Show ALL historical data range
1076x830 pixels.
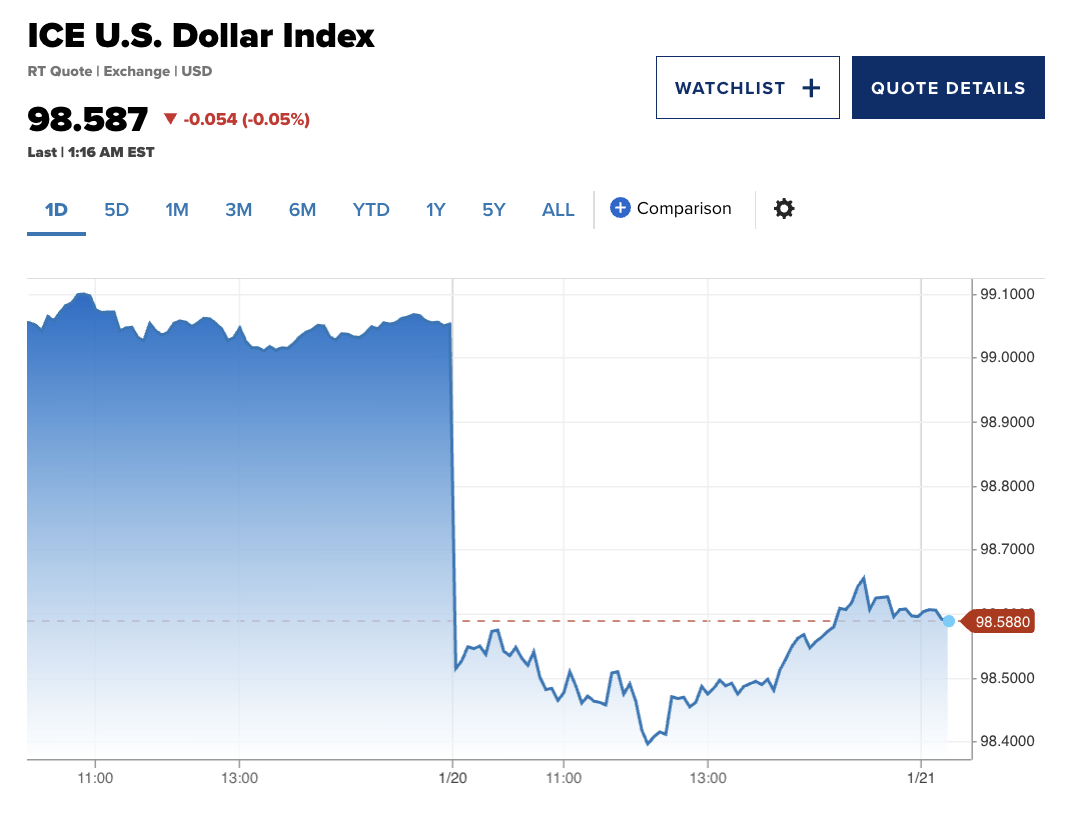pyautogui.click(x=558, y=210)
